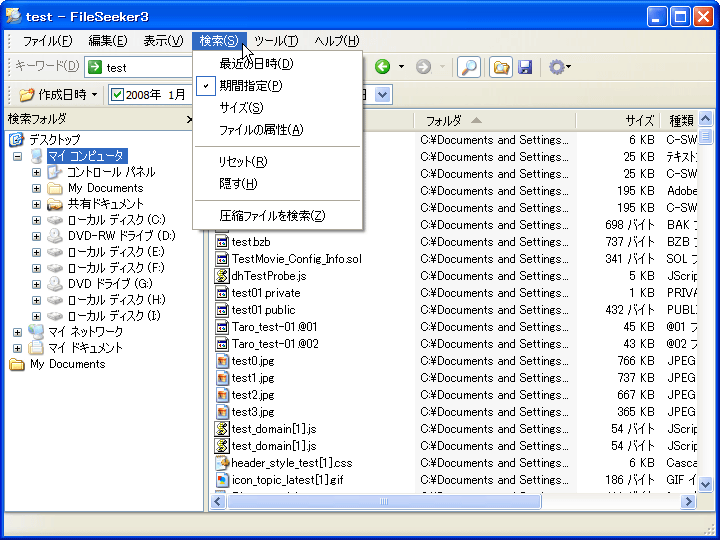
Task: Click the test.bzb file icon
Action: click(222, 242)
